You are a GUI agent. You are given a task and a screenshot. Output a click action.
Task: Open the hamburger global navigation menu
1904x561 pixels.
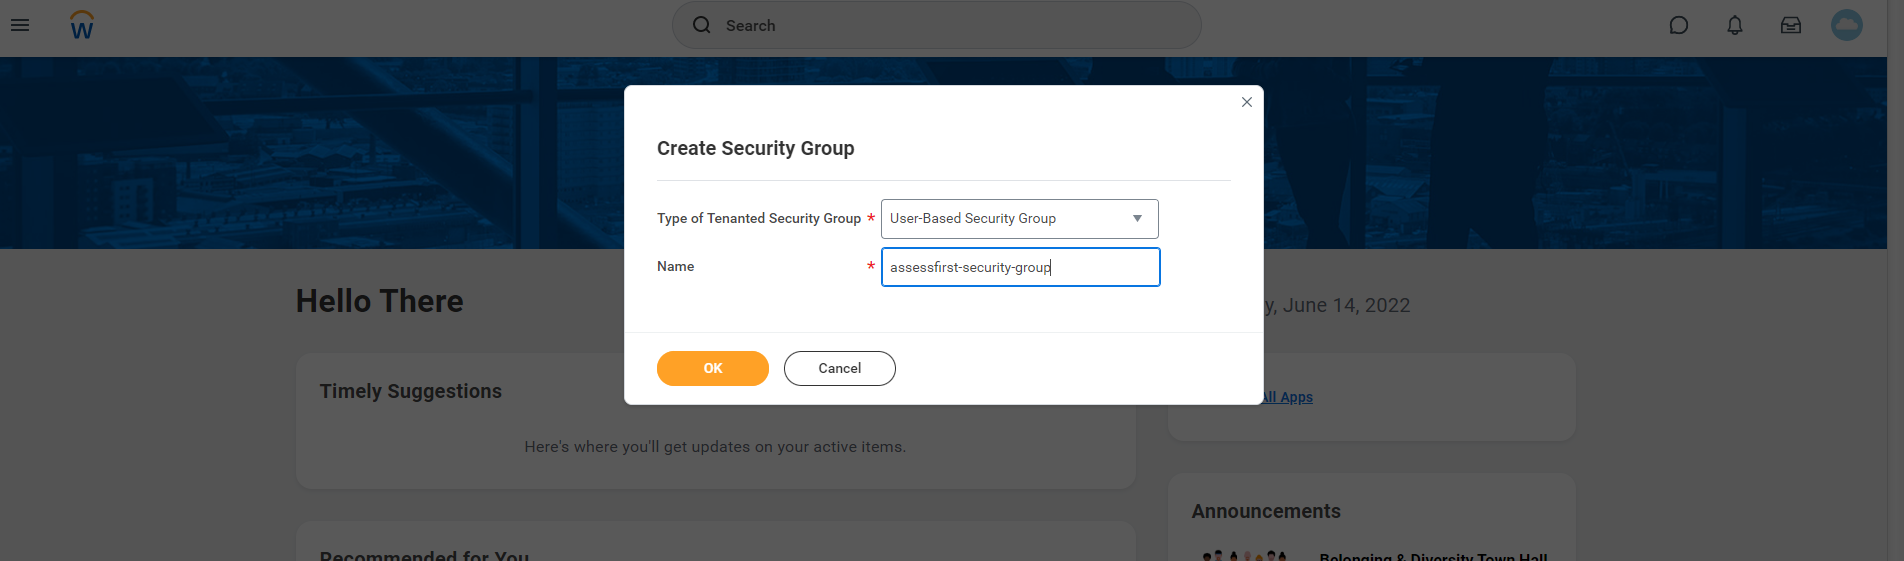20,25
